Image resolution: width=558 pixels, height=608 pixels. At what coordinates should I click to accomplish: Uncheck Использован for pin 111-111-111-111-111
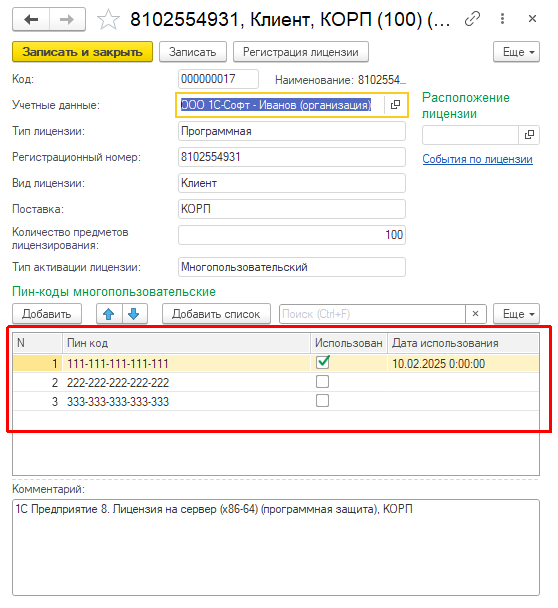[323, 363]
